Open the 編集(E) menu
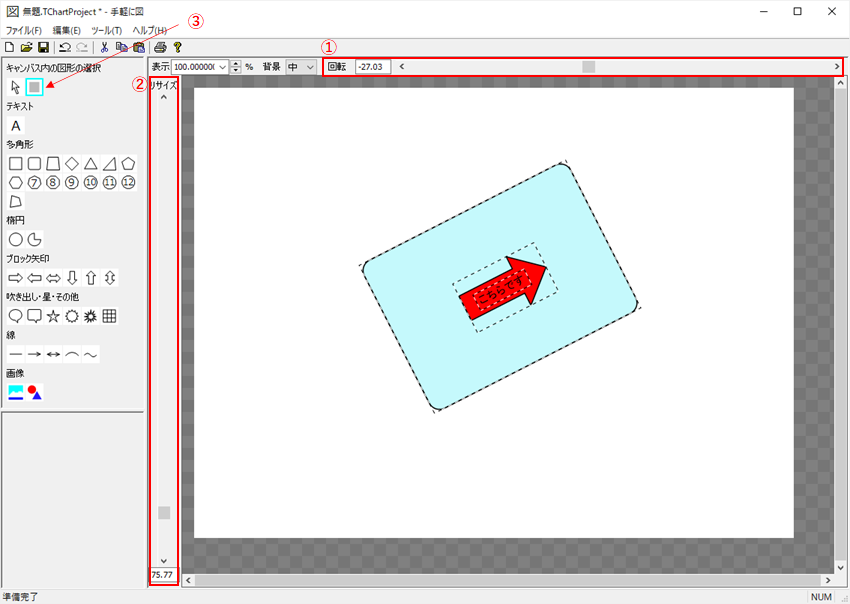The image size is (850, 604). click(67, 30)
